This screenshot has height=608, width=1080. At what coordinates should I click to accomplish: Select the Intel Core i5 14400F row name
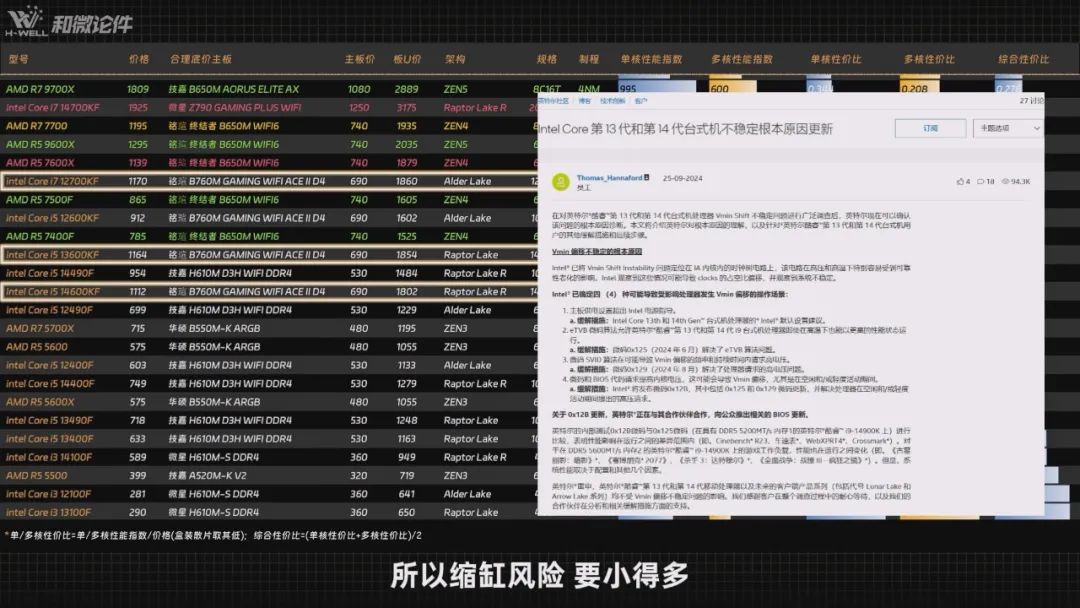pyautogui.click(x=50, y=384)
